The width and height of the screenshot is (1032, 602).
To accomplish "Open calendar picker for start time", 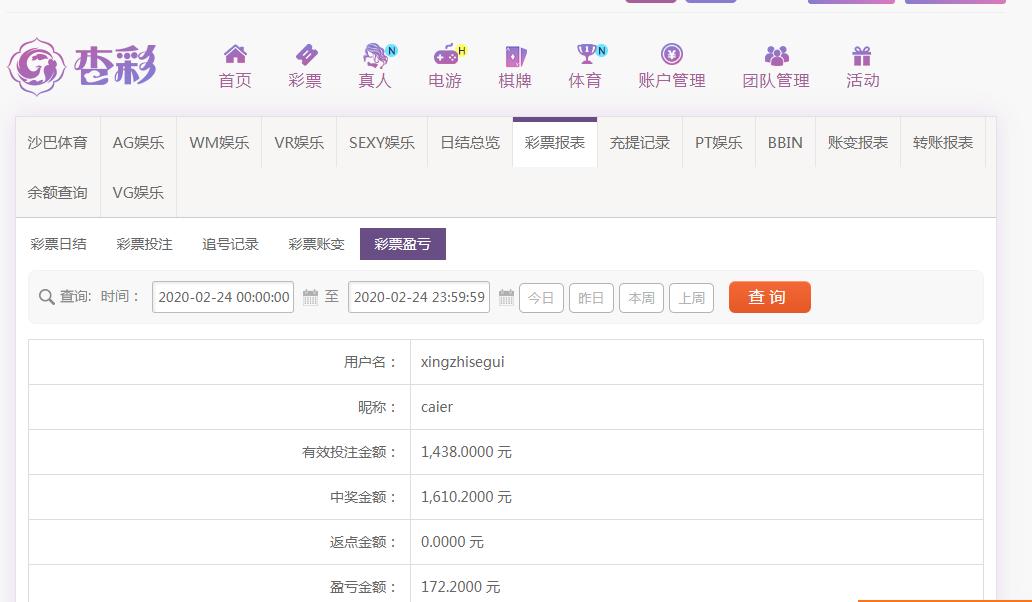I will click(310, 297).
